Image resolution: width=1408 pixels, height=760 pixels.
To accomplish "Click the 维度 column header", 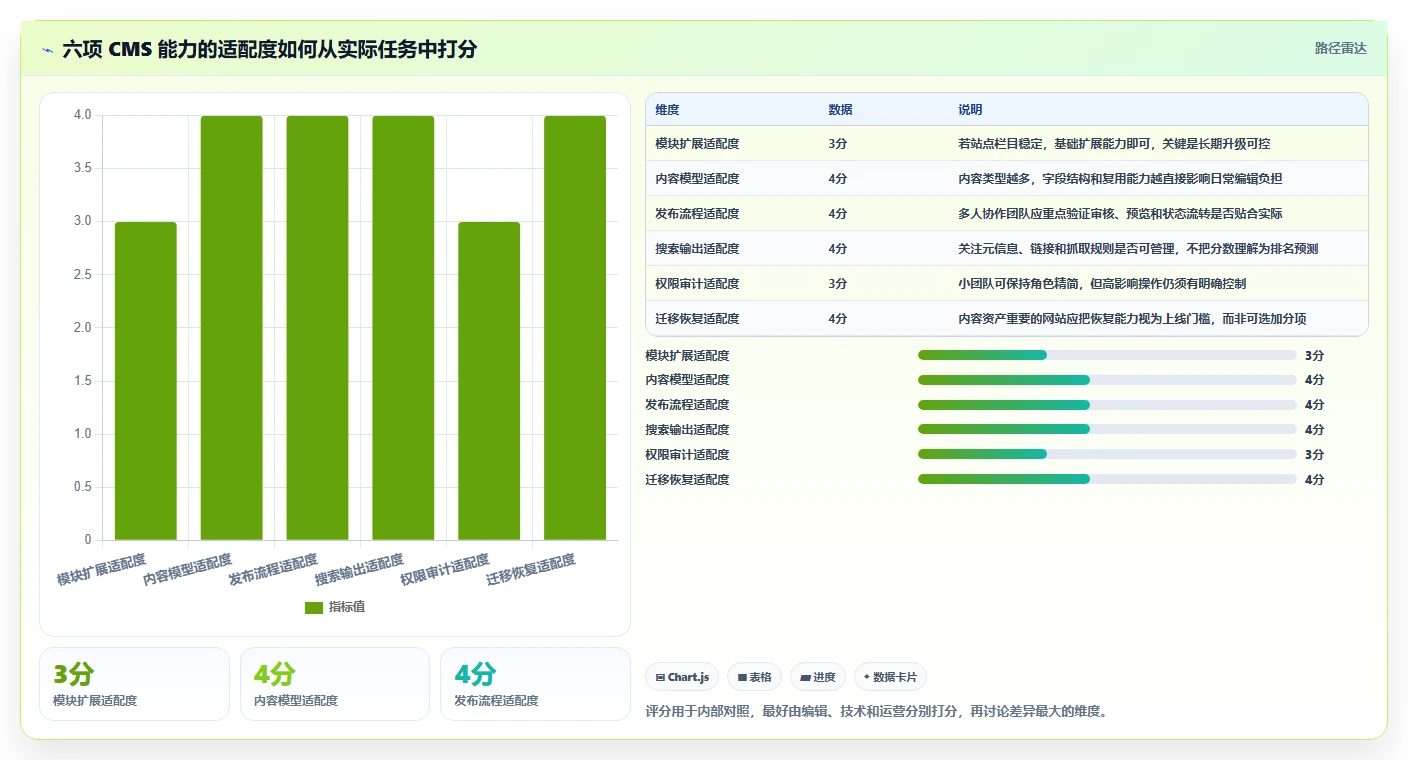I will tap(667, 110).
